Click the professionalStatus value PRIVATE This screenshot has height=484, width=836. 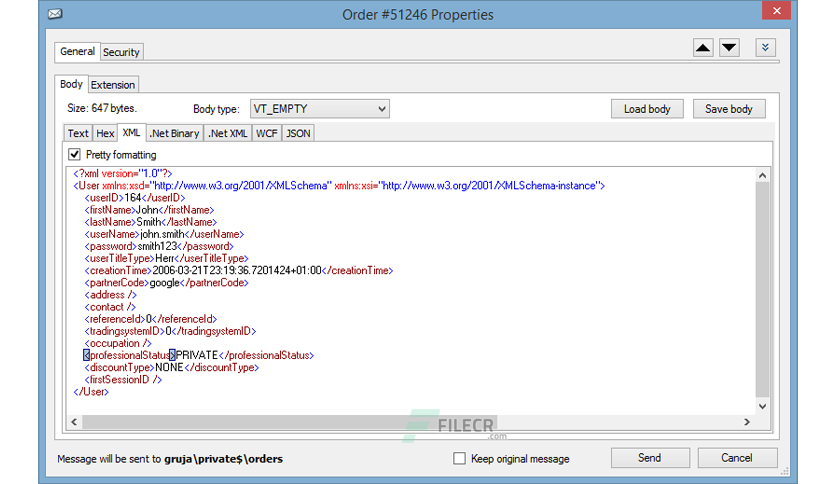[197, 356]
